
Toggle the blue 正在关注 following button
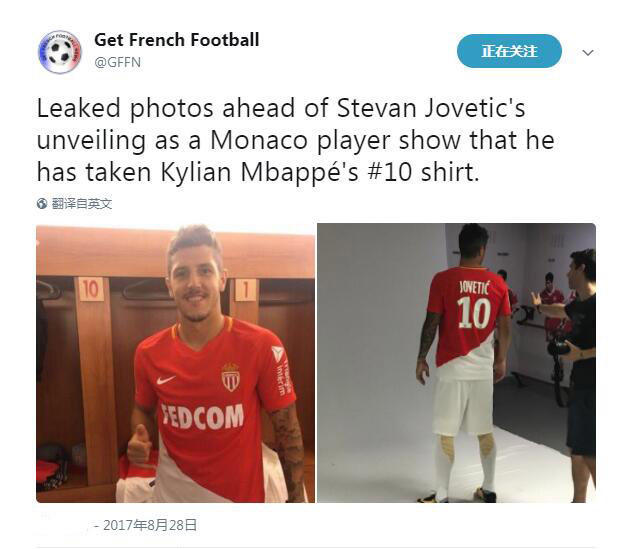(509, 51)
